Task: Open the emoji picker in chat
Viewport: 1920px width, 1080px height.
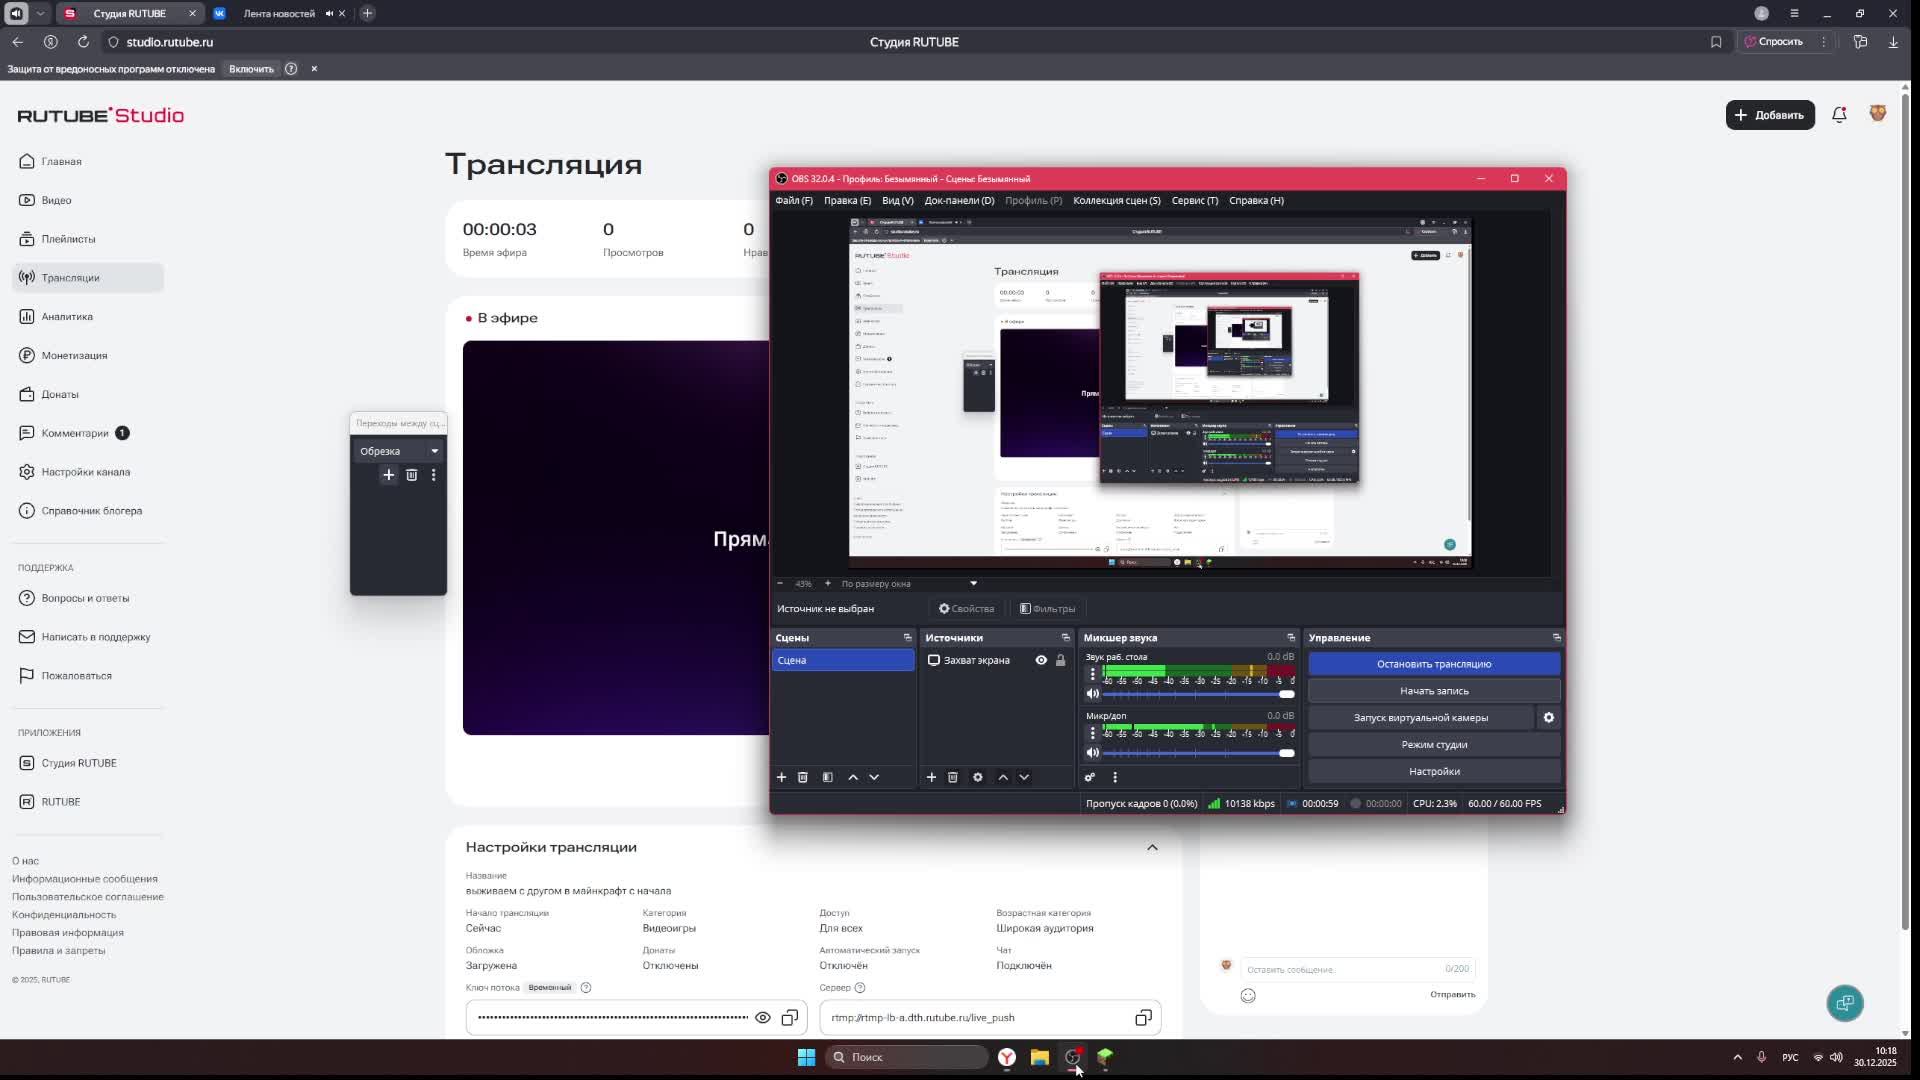Action: click(1248, 995)
